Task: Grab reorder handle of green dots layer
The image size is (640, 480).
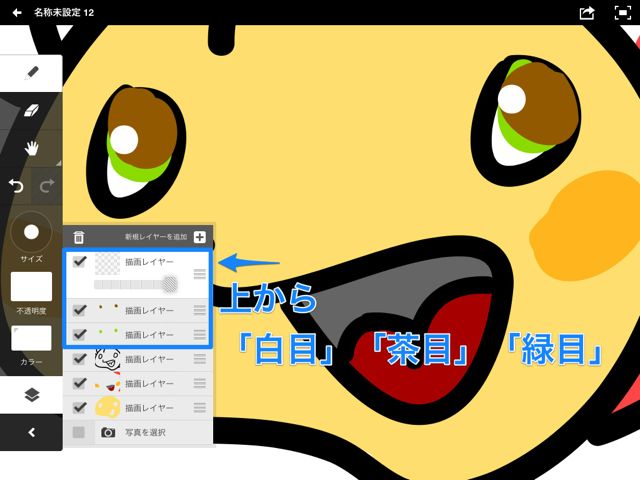Action: 200,335
